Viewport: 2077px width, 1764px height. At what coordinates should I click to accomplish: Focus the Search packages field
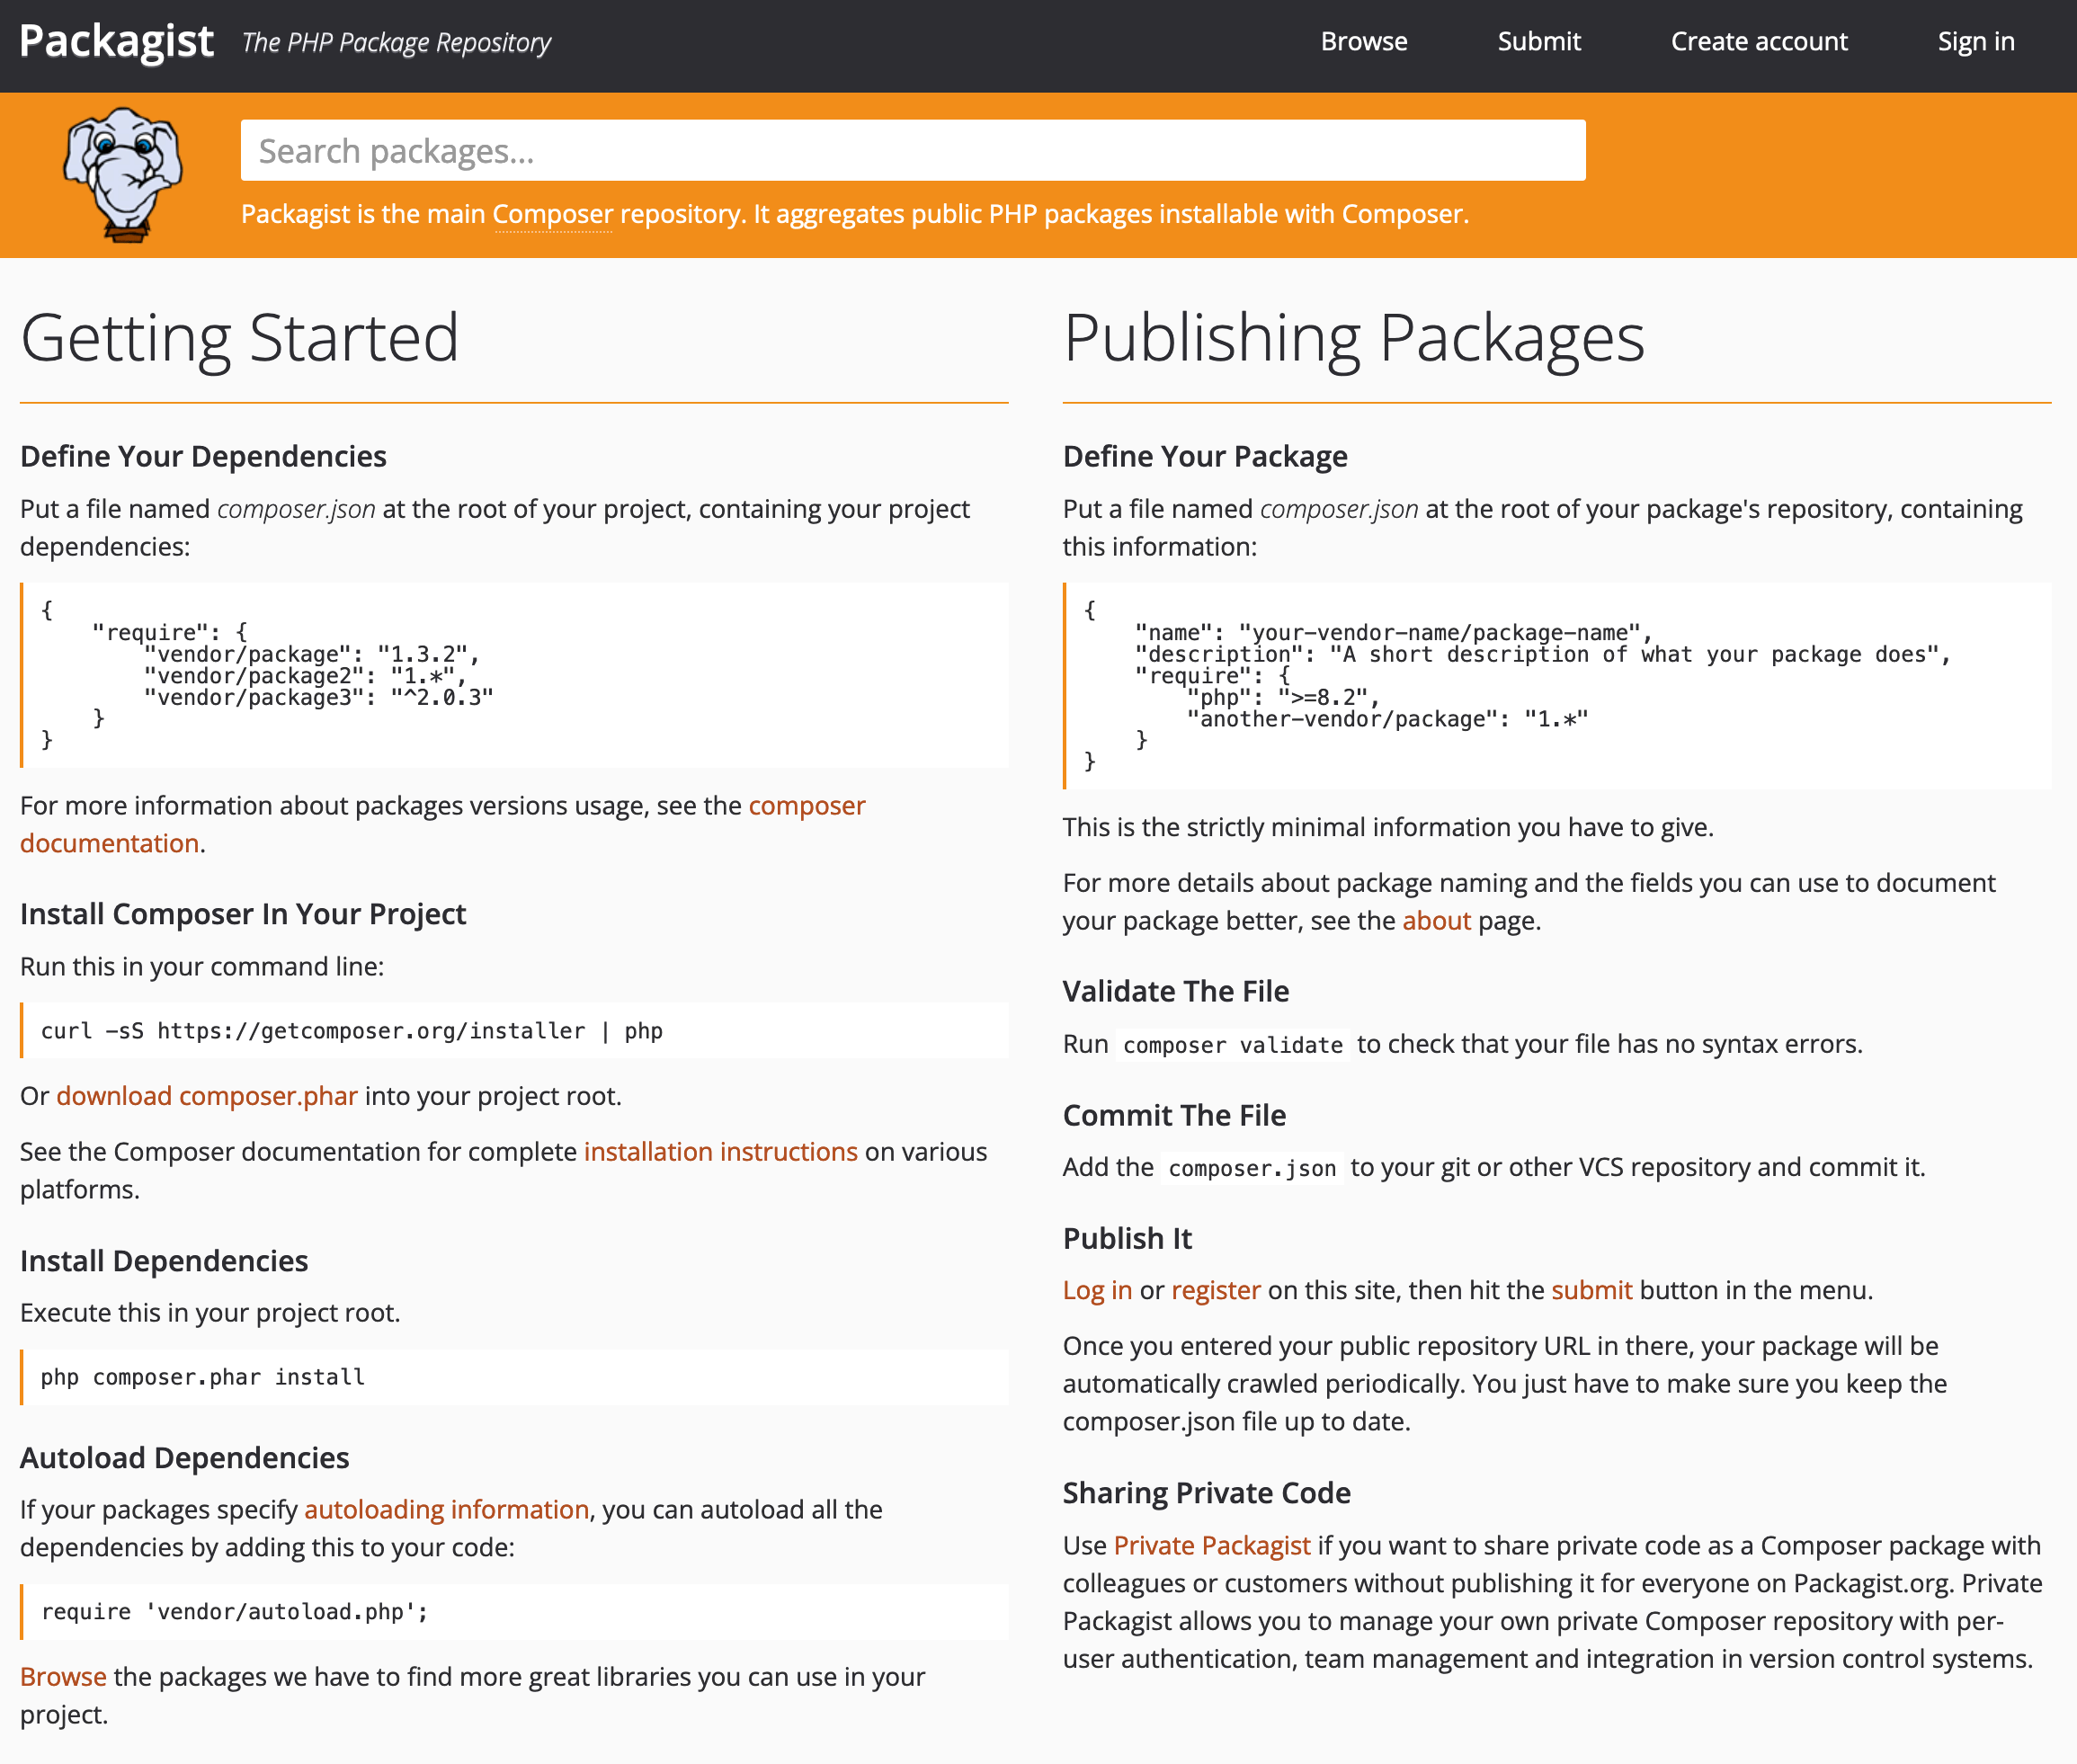coord(912,151)
